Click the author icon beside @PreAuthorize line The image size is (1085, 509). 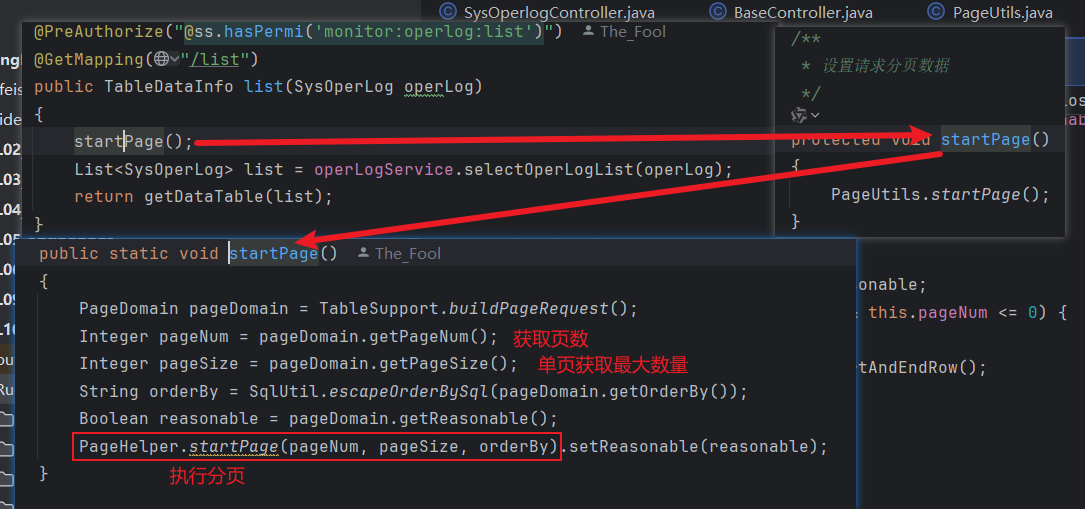588,31
